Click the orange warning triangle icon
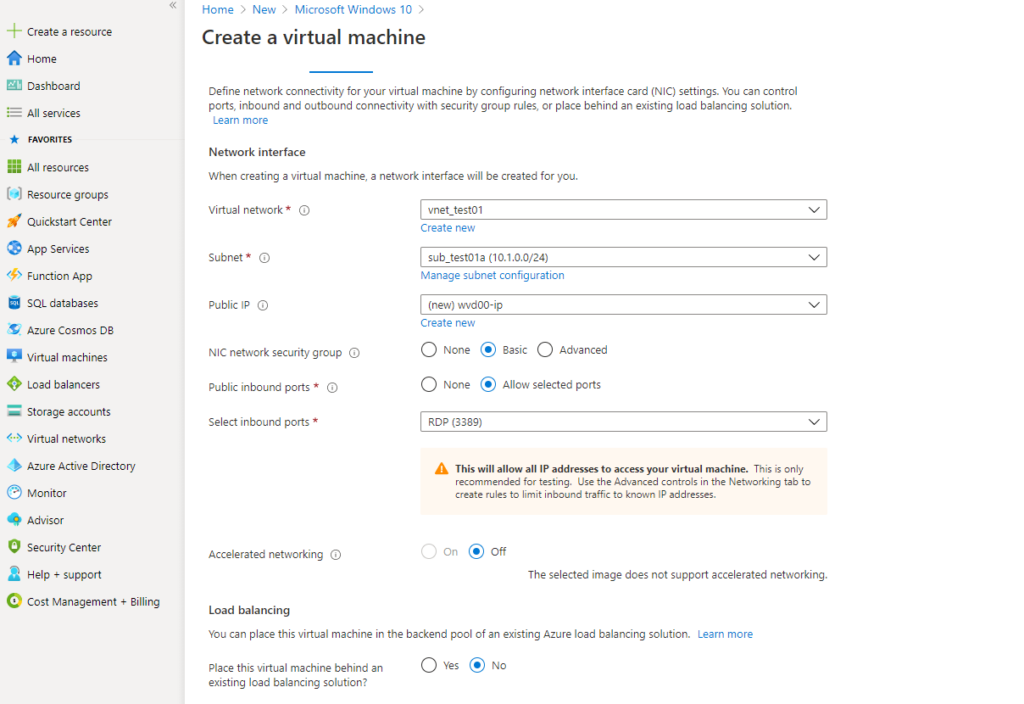Image resolution: width=1024 pixels, height=704 pixels. pyautogui.click(x=441, y=468)
